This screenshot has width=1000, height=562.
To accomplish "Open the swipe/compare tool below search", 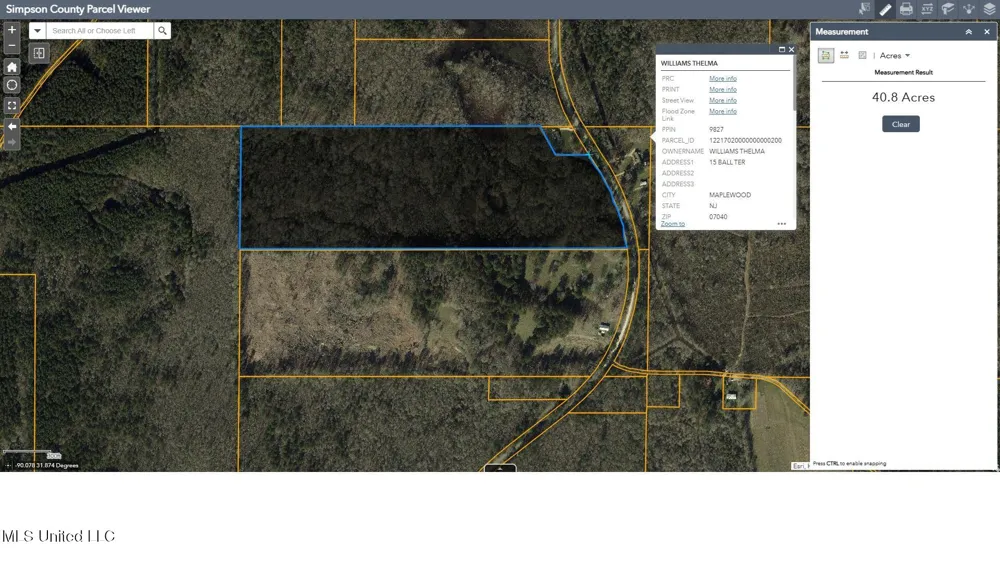I will click(x=39, y=53).
